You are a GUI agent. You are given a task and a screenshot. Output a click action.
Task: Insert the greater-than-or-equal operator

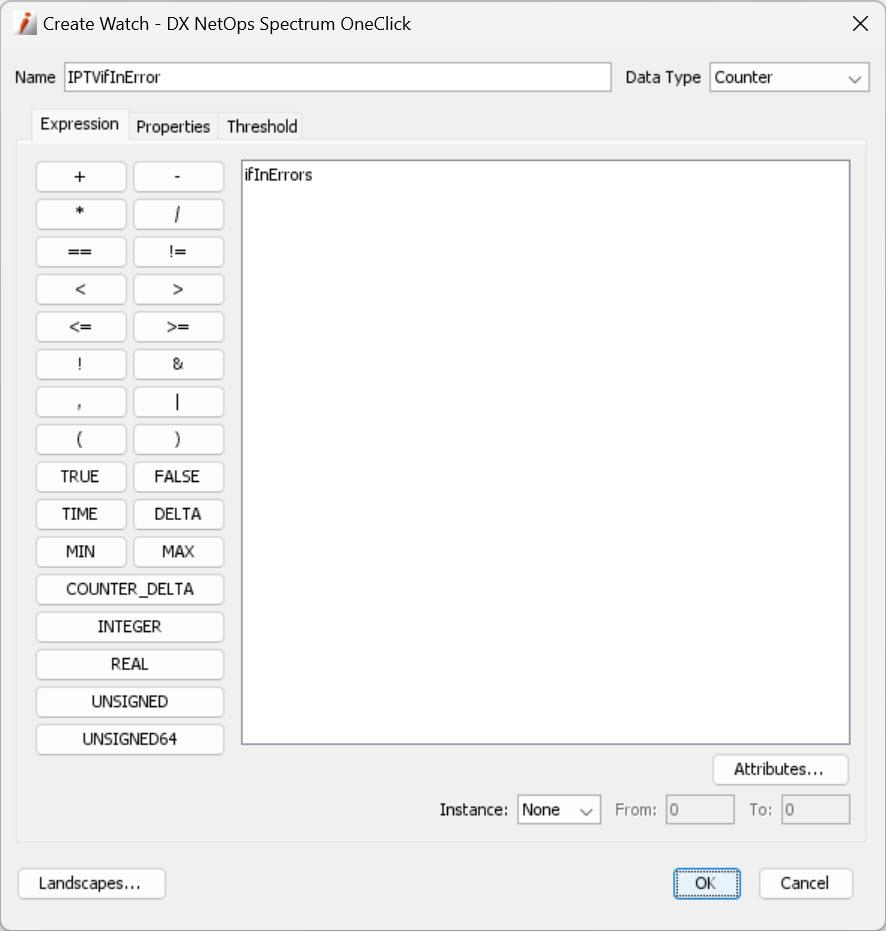click(x=178, y=327)
